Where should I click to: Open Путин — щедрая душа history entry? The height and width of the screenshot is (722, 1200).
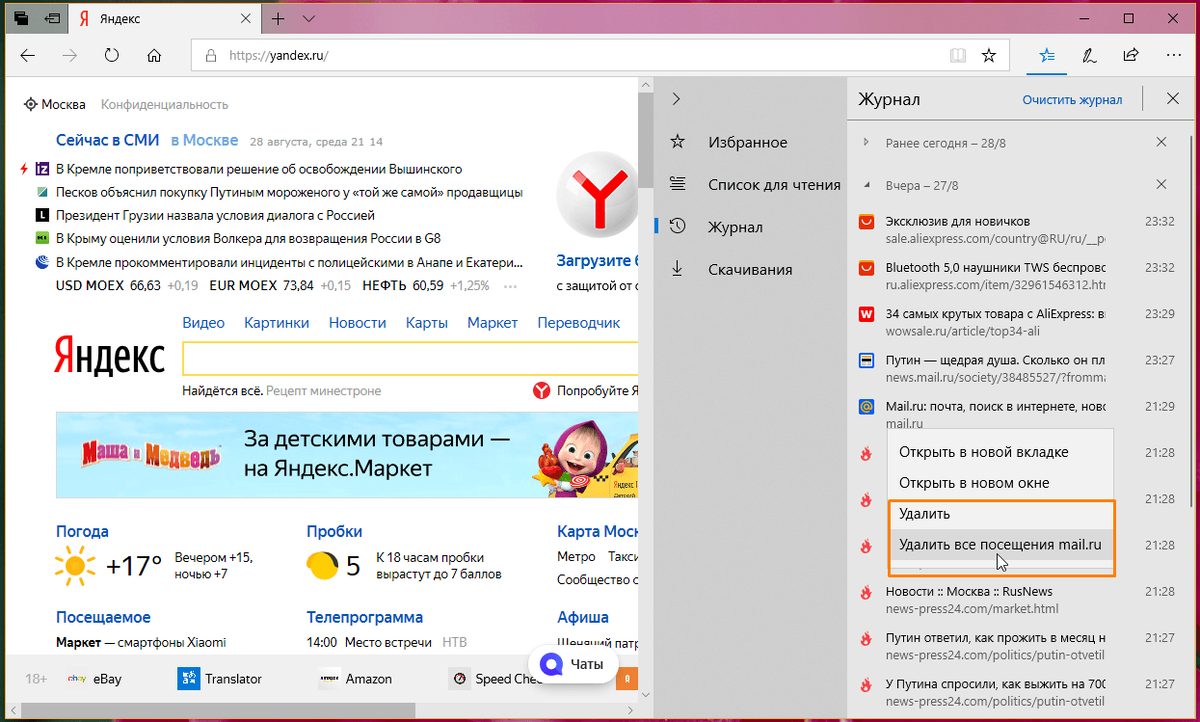(x=1017, y=368)
